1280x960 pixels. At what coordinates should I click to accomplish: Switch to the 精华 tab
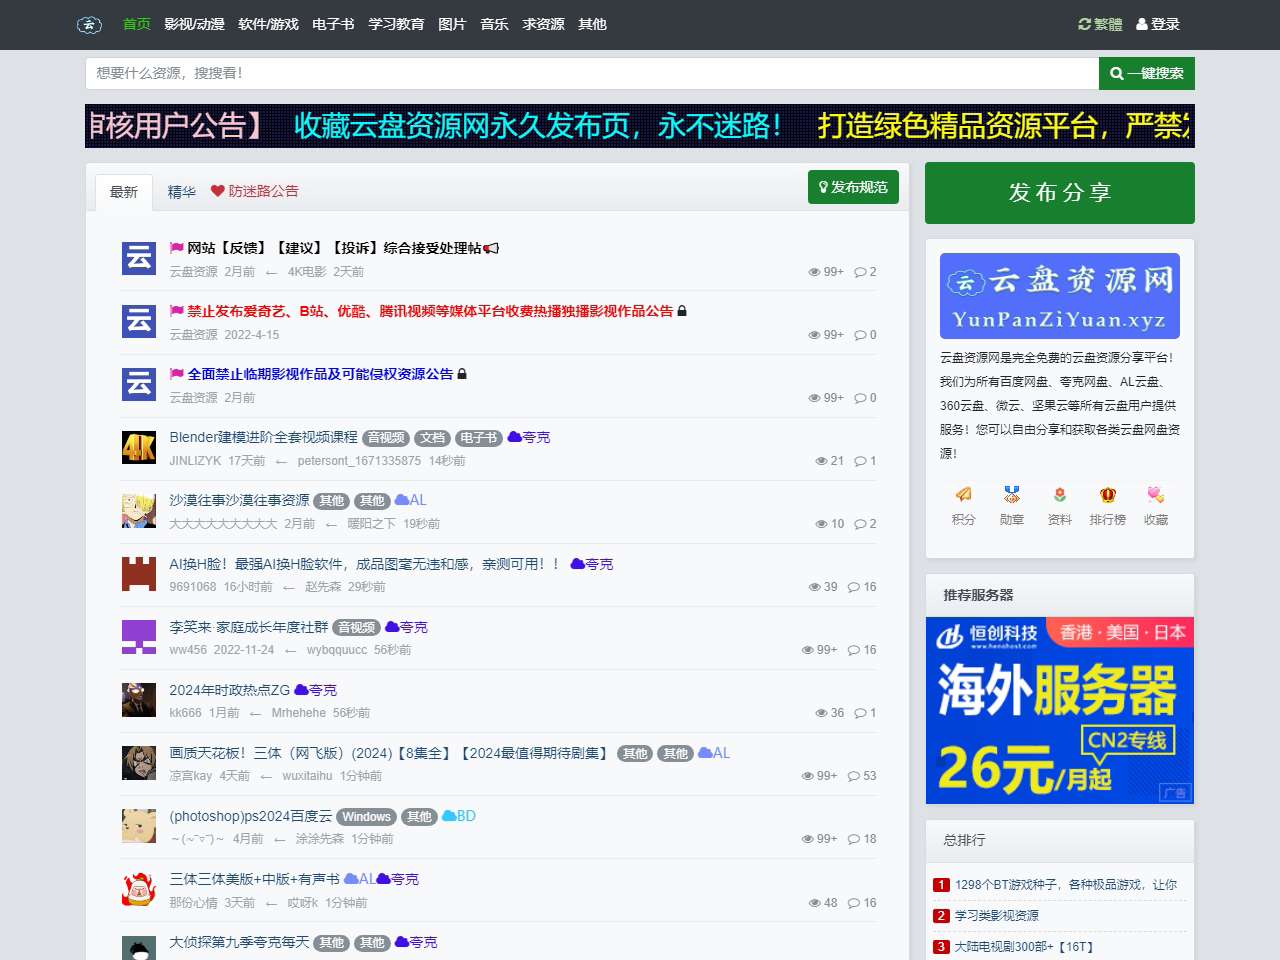click(x=180, y=192)
